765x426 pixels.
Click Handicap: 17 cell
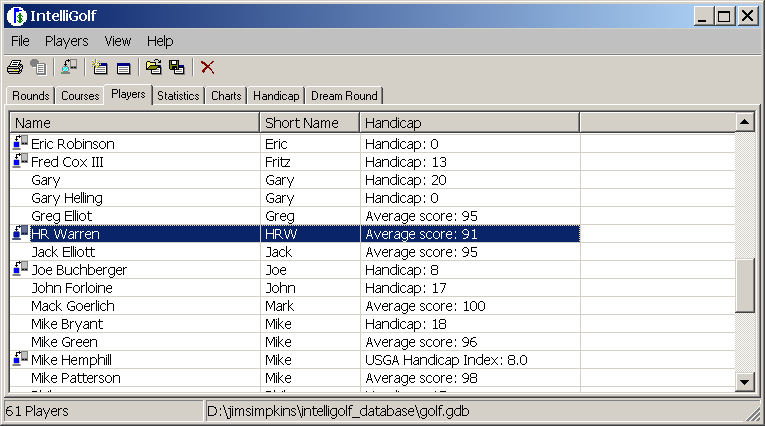406,288
